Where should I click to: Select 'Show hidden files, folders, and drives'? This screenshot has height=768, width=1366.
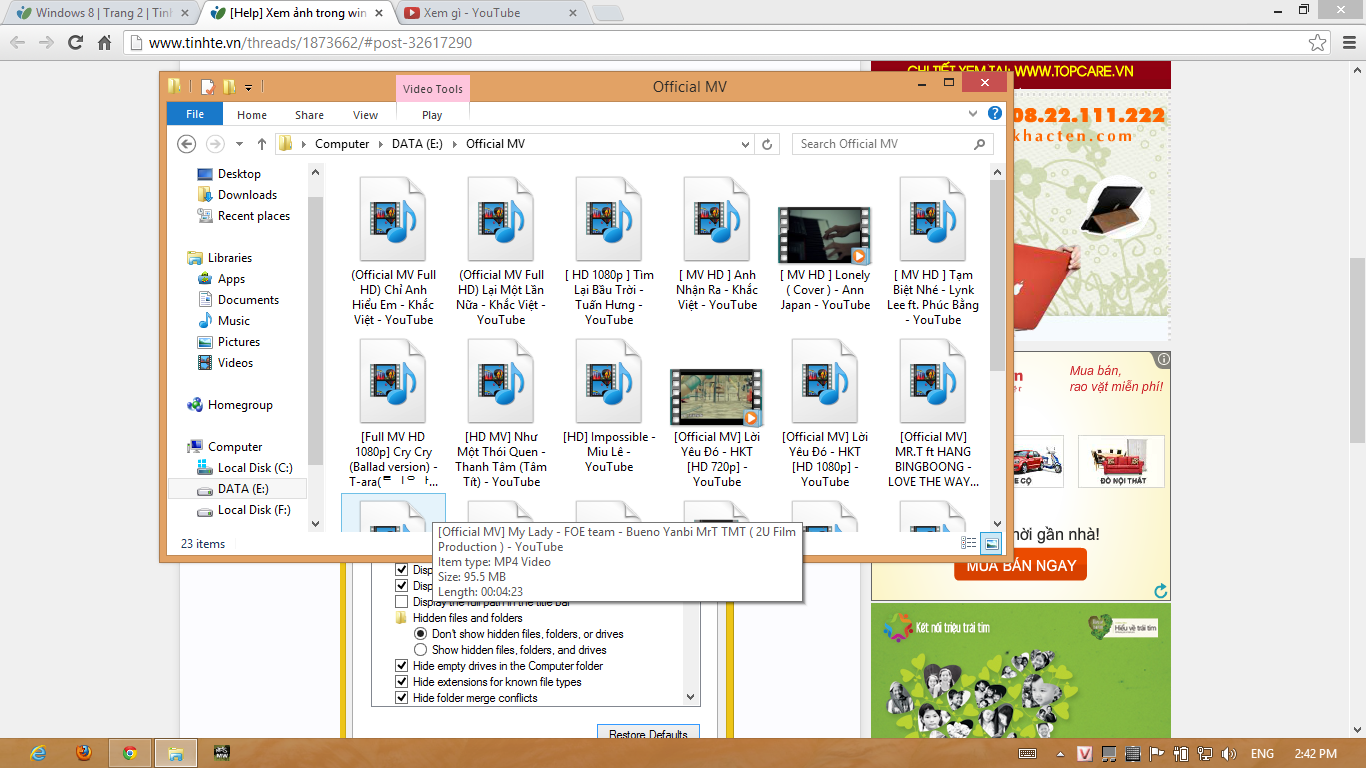pos(421,650)
